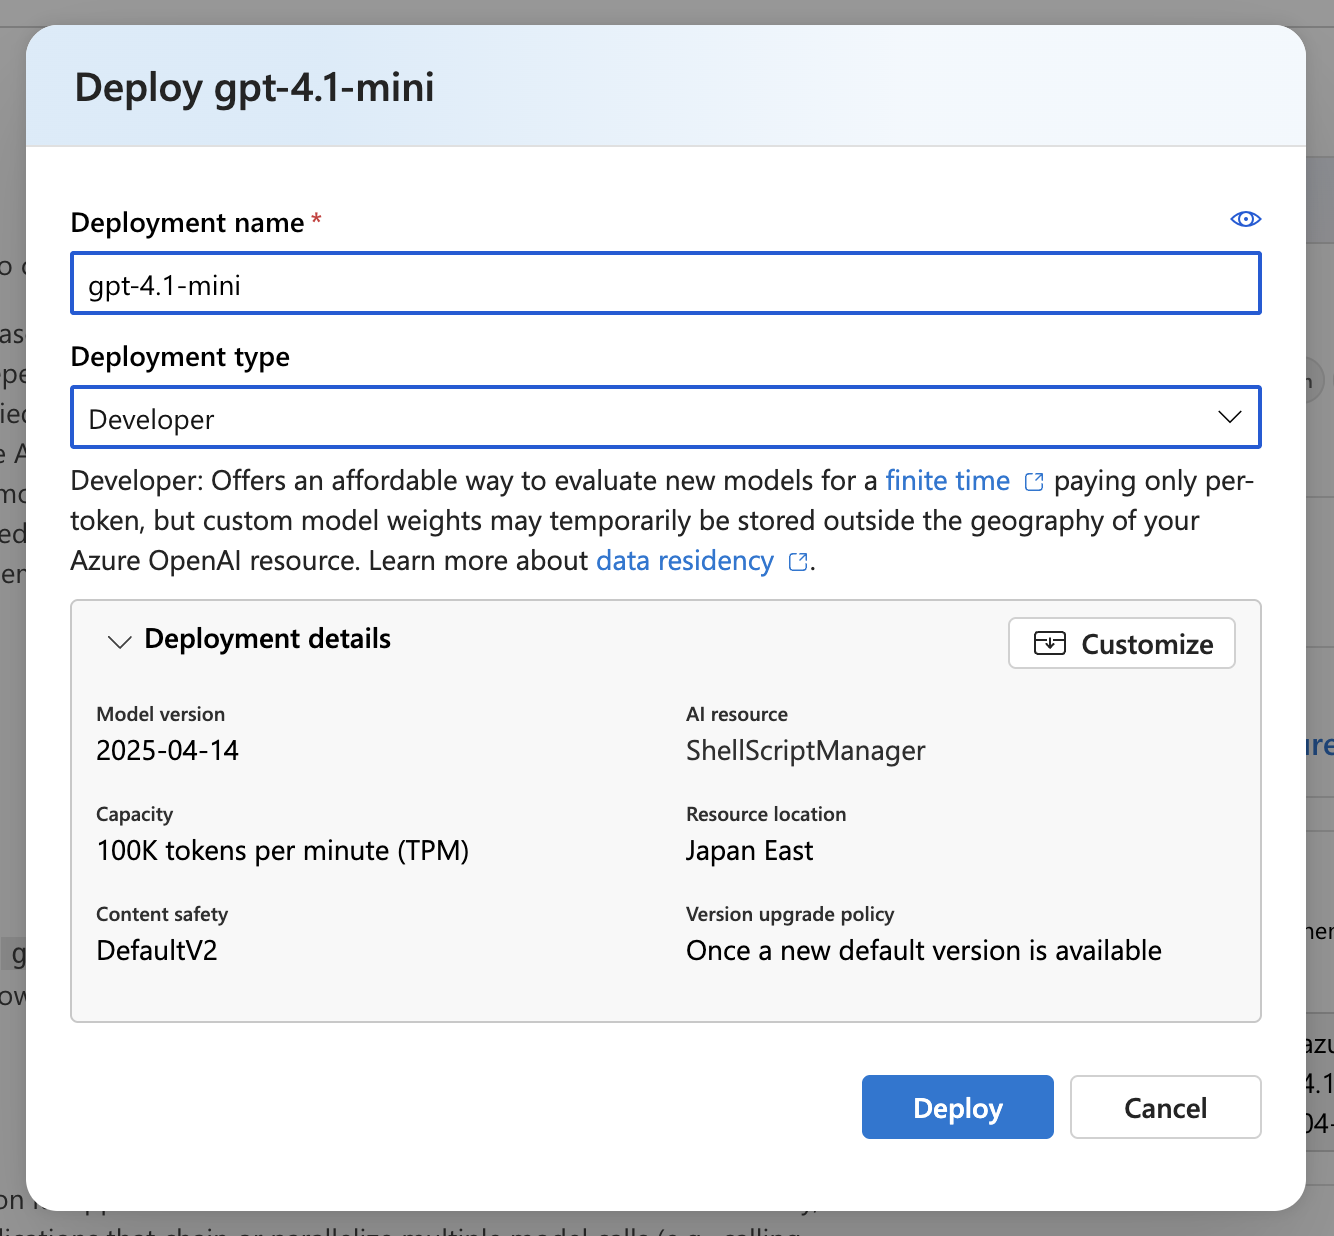This screenshot has width=1334, height=1236.
Task: Click the icon inside the Customize button
Action: tap(1049, 643)
